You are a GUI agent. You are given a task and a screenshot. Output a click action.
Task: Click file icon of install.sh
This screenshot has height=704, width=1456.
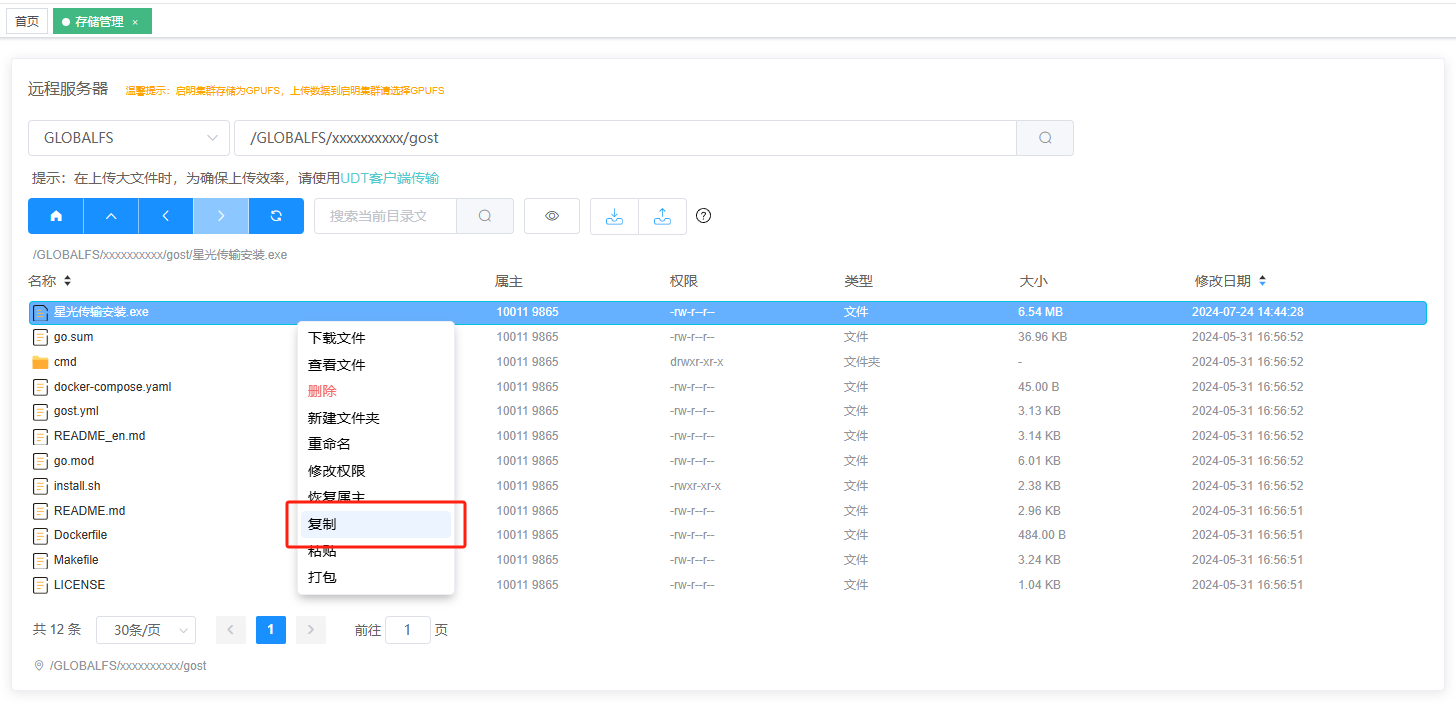40,486
